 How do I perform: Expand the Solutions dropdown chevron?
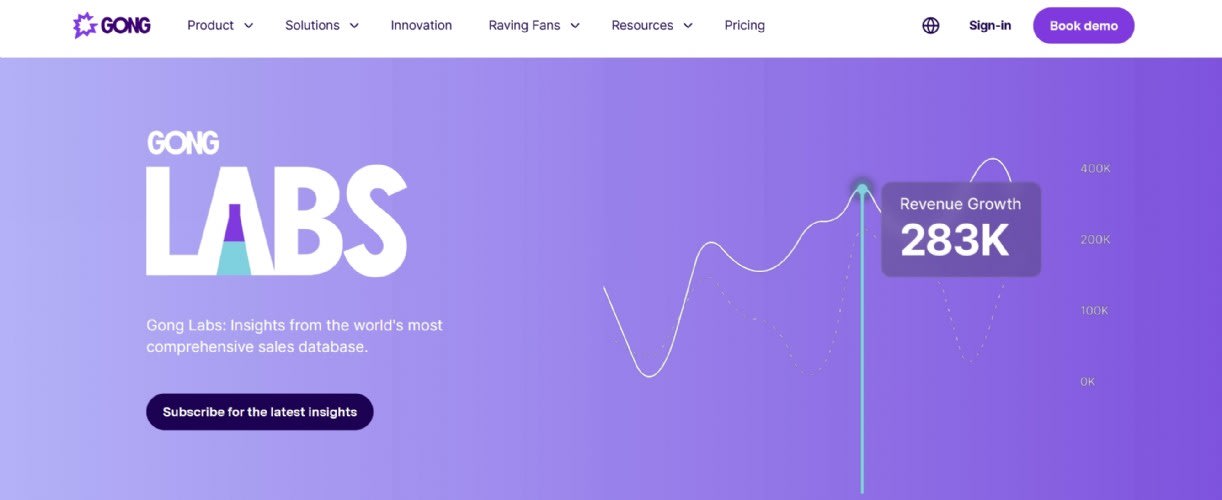tap(354, 26)
